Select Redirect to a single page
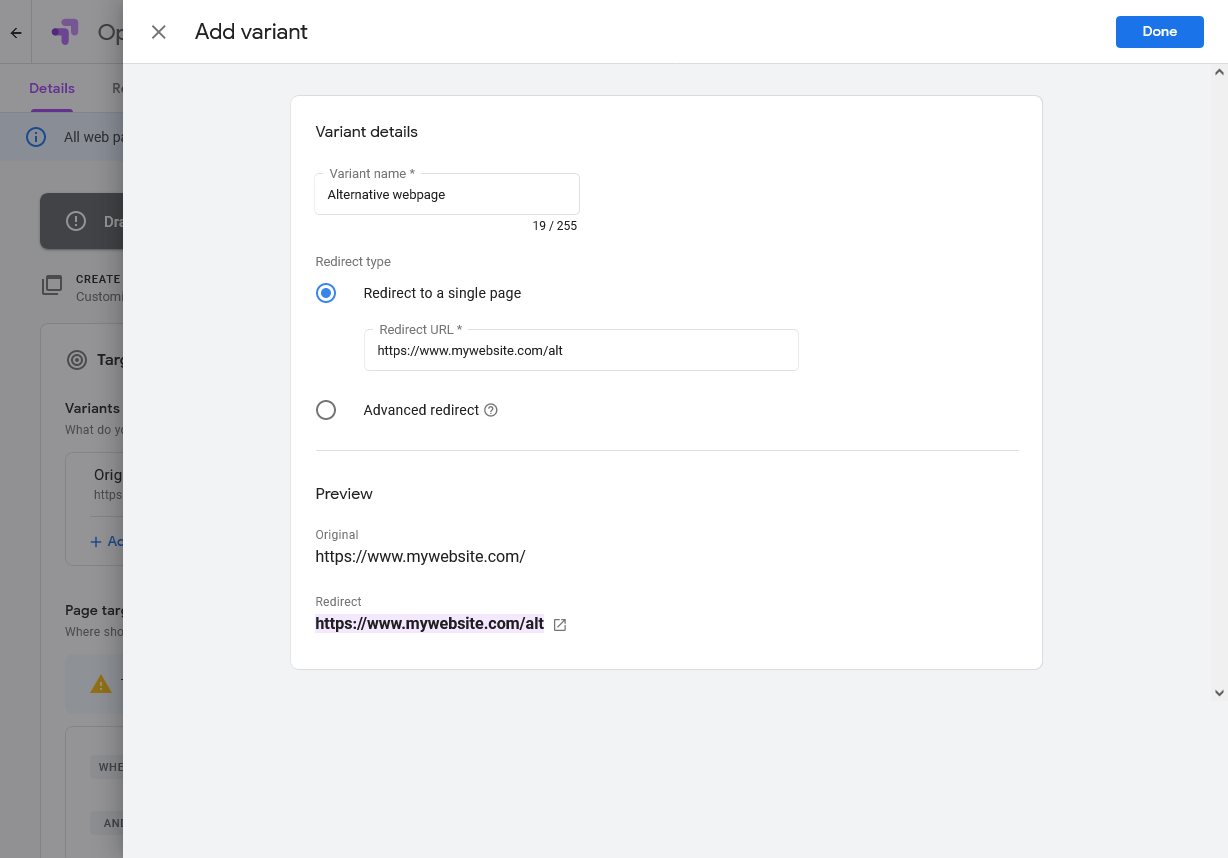The image size is (1228, 858). (326, 293)
